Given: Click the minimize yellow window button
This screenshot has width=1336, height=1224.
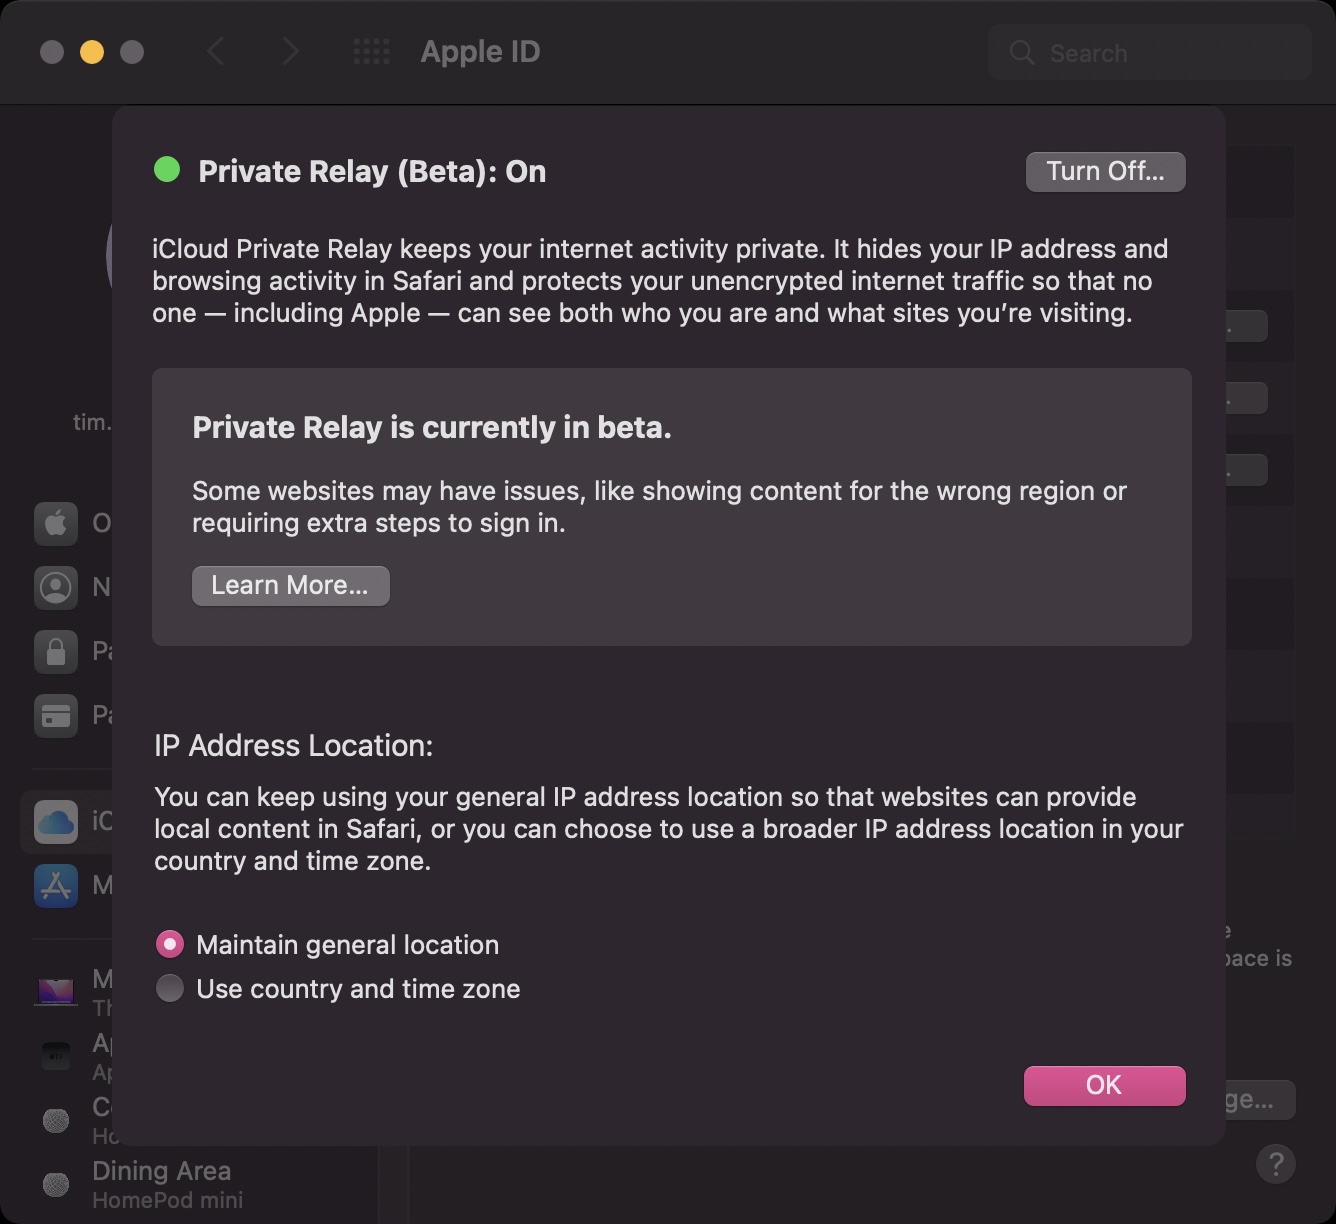Looking at the screenshot, I should [92, 52].
